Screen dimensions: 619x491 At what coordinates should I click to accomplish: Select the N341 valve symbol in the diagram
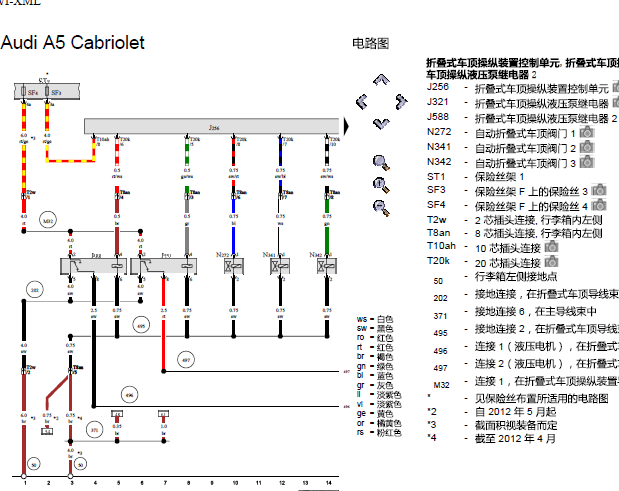click(x=280, y=266)
